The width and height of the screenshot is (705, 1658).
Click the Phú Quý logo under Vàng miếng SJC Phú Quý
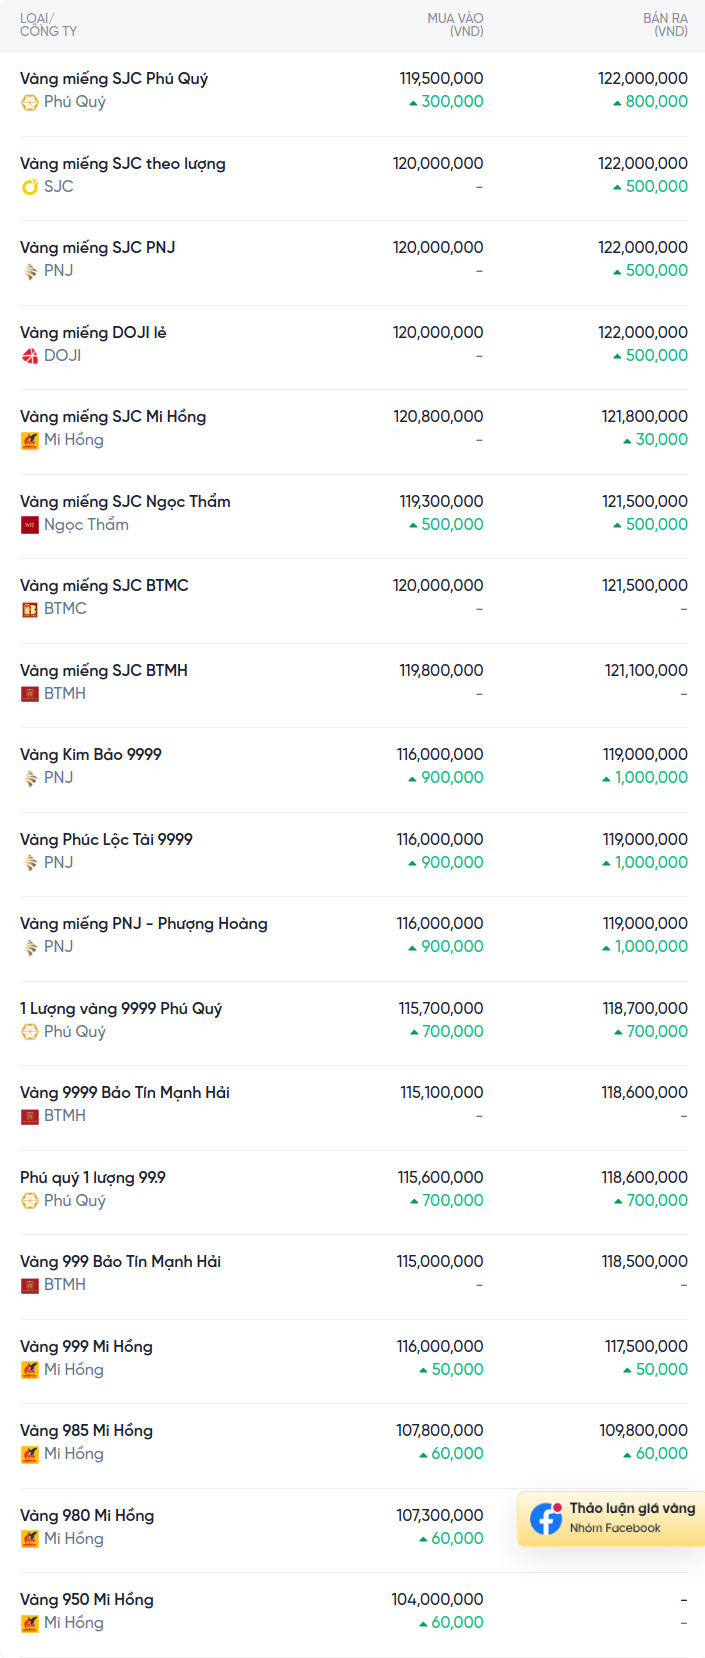coord(30,102)
